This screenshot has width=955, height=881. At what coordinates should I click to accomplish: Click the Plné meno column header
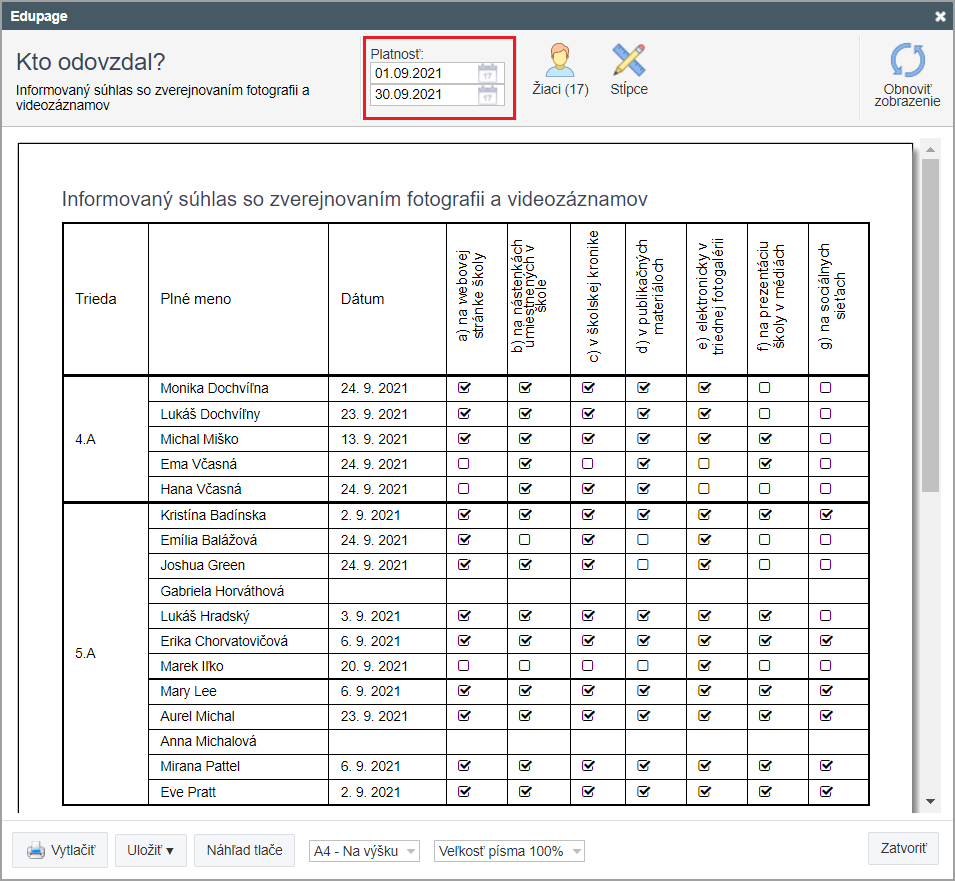[196, 299]
